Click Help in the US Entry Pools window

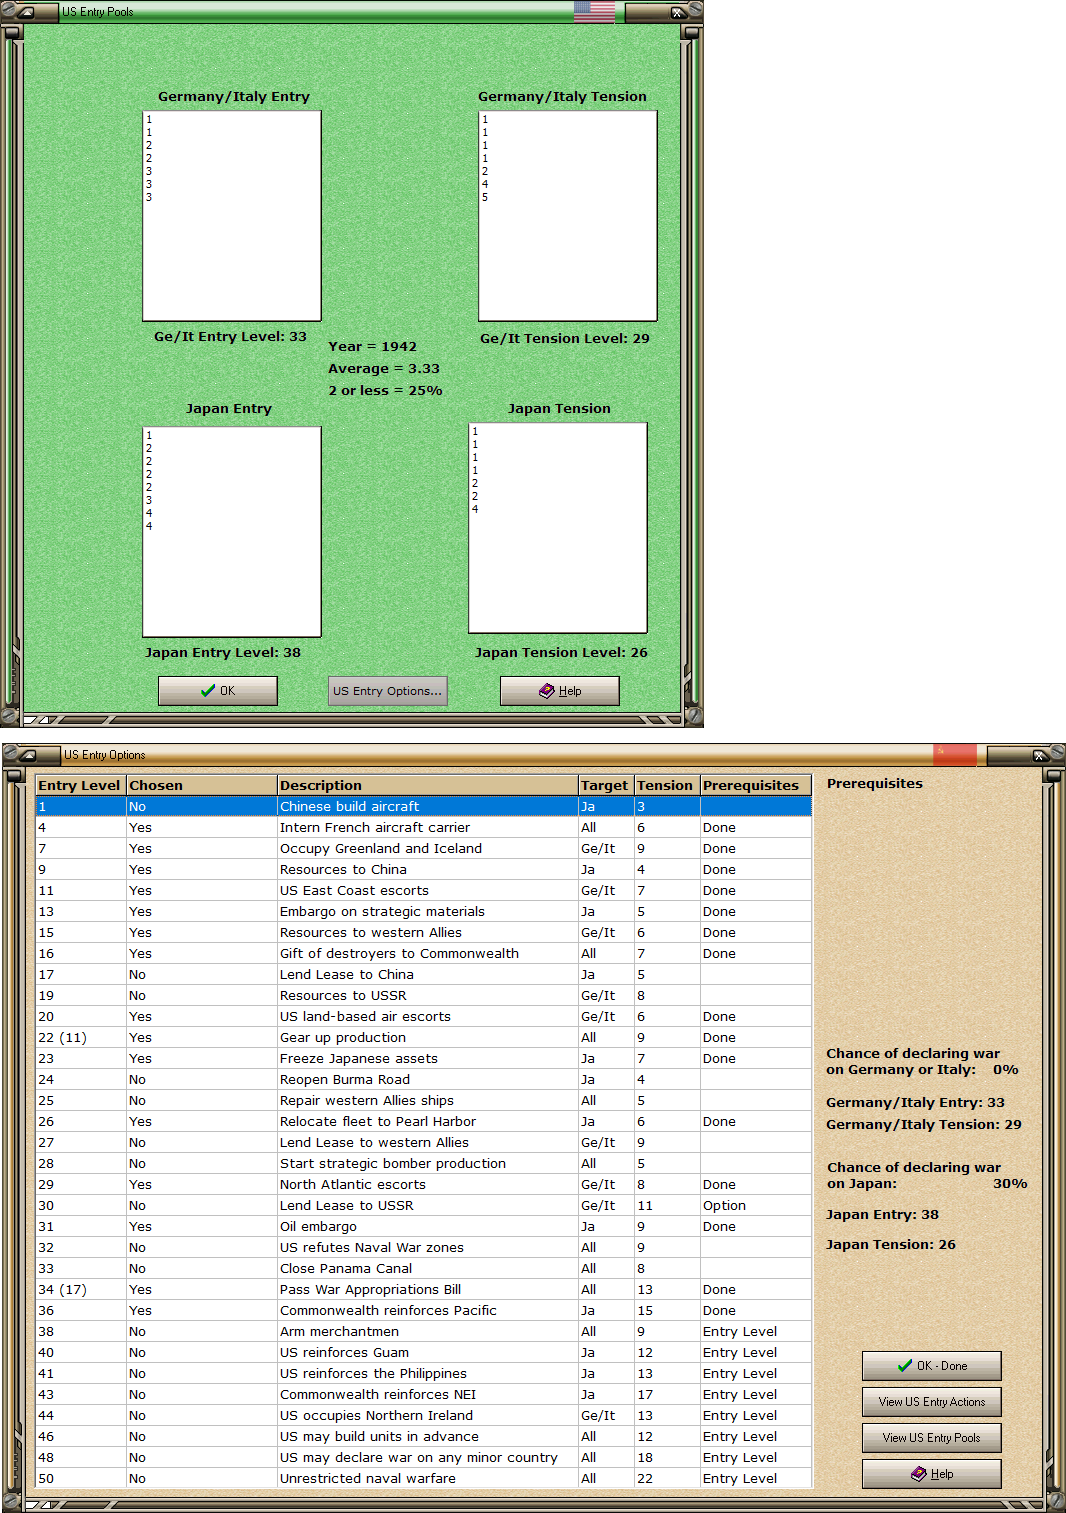(560, 691)
